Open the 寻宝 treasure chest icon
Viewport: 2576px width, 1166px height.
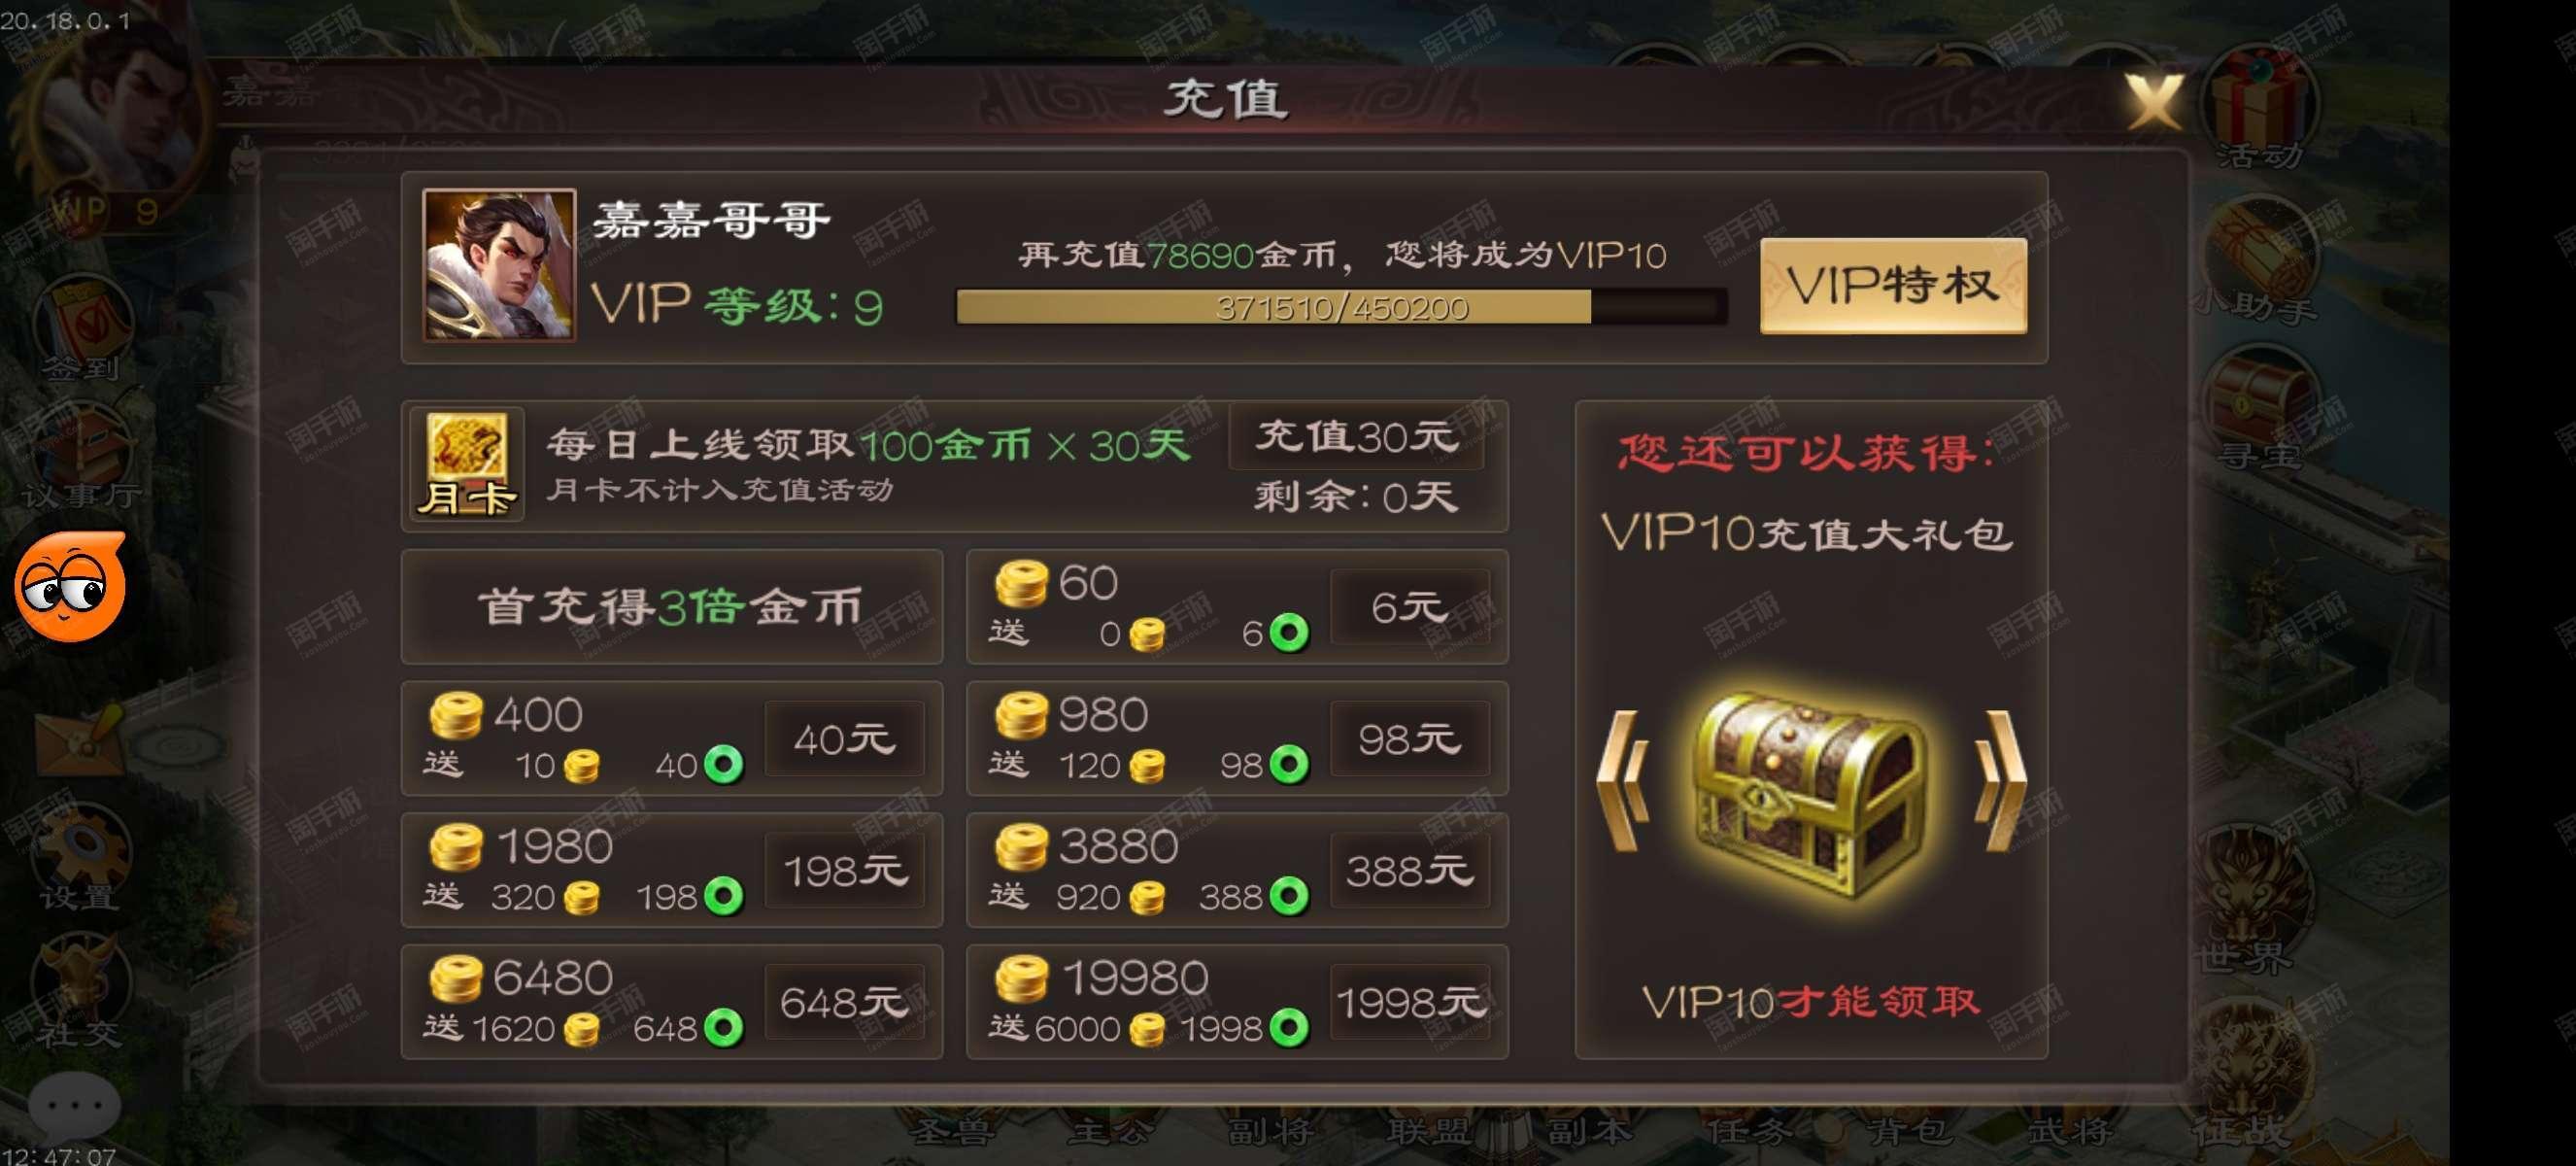[2260, 408]
